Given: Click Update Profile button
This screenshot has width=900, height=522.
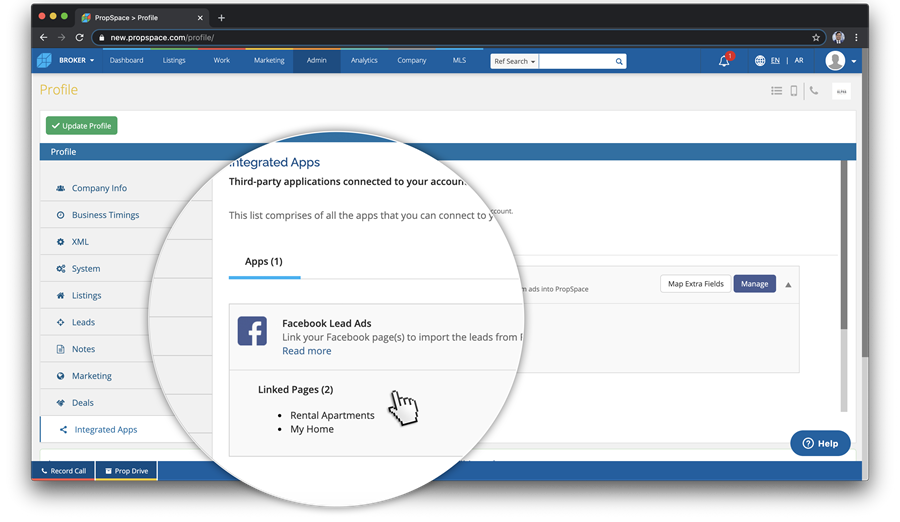Looking at the screenshot, I should [x=82, y=126].
